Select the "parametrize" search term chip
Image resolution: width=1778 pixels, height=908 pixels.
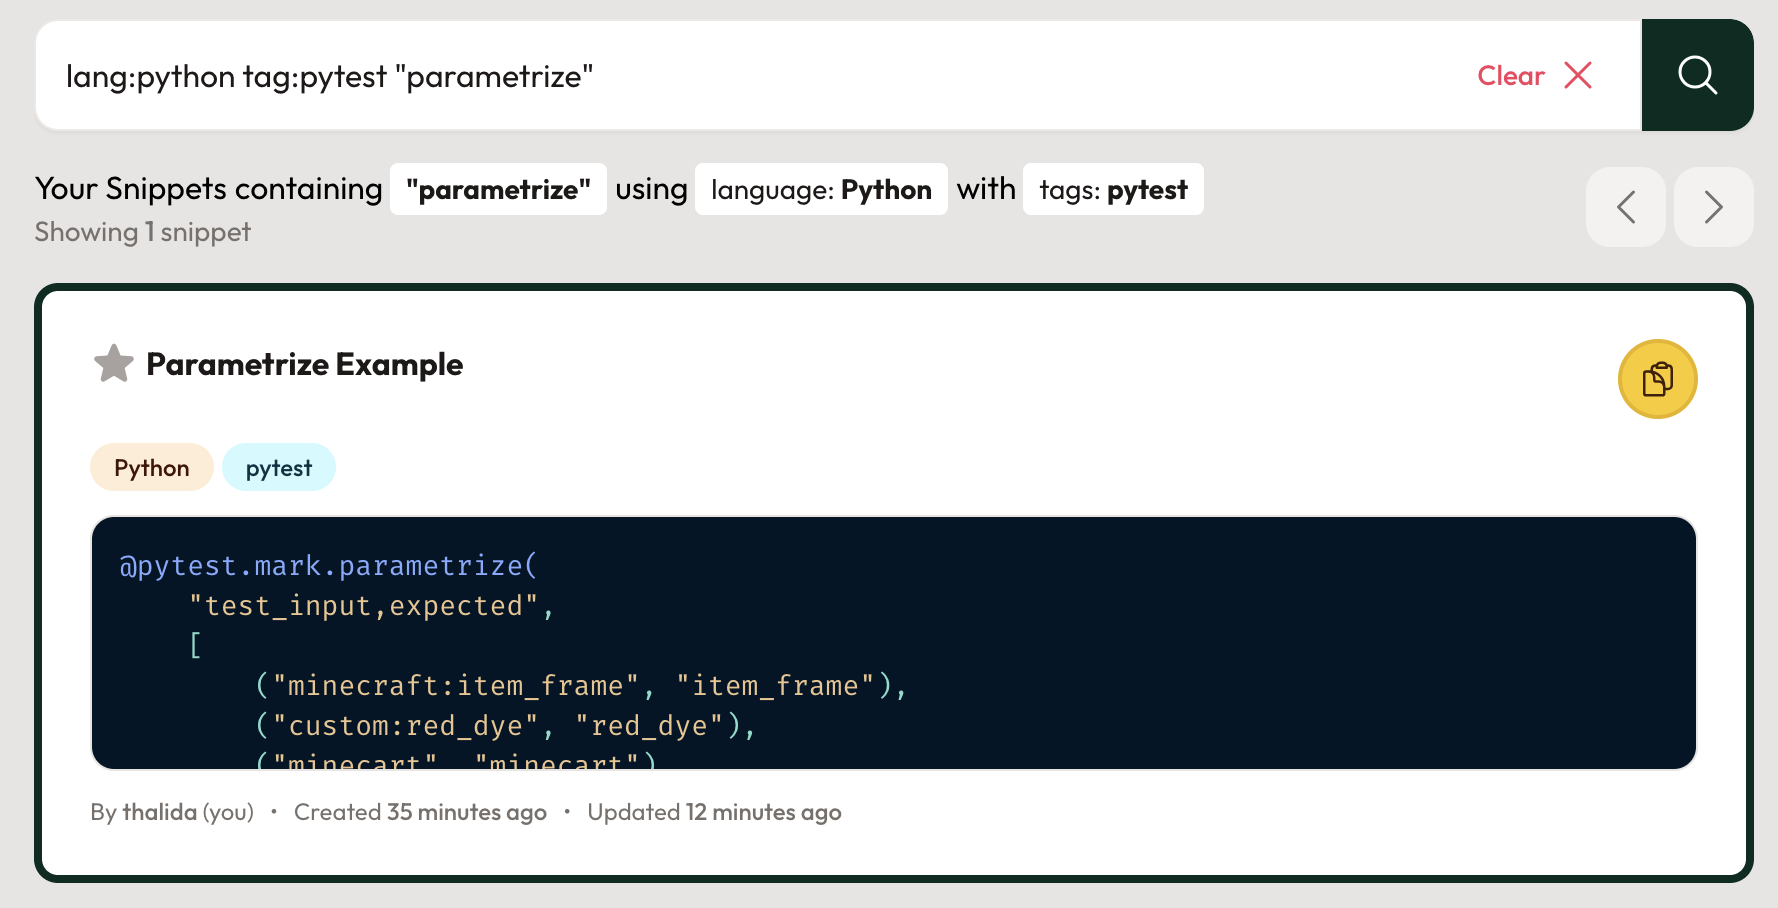pos(498,190)
